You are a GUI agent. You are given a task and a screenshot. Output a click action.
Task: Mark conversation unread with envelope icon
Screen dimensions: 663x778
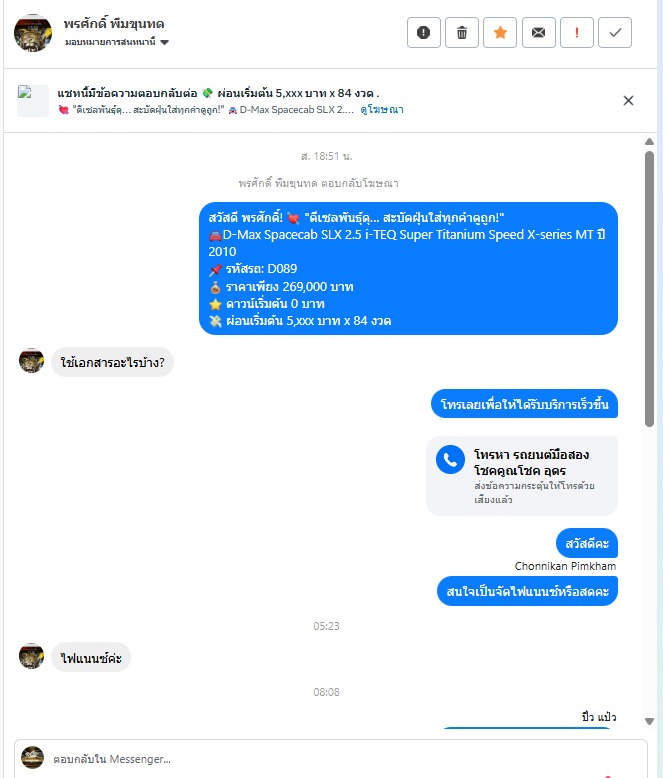(538, 33)
